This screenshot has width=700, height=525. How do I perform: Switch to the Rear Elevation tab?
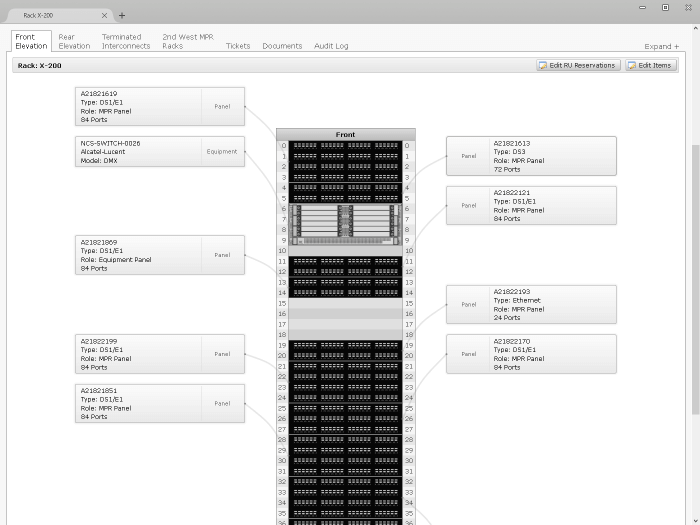pos(74,41)
